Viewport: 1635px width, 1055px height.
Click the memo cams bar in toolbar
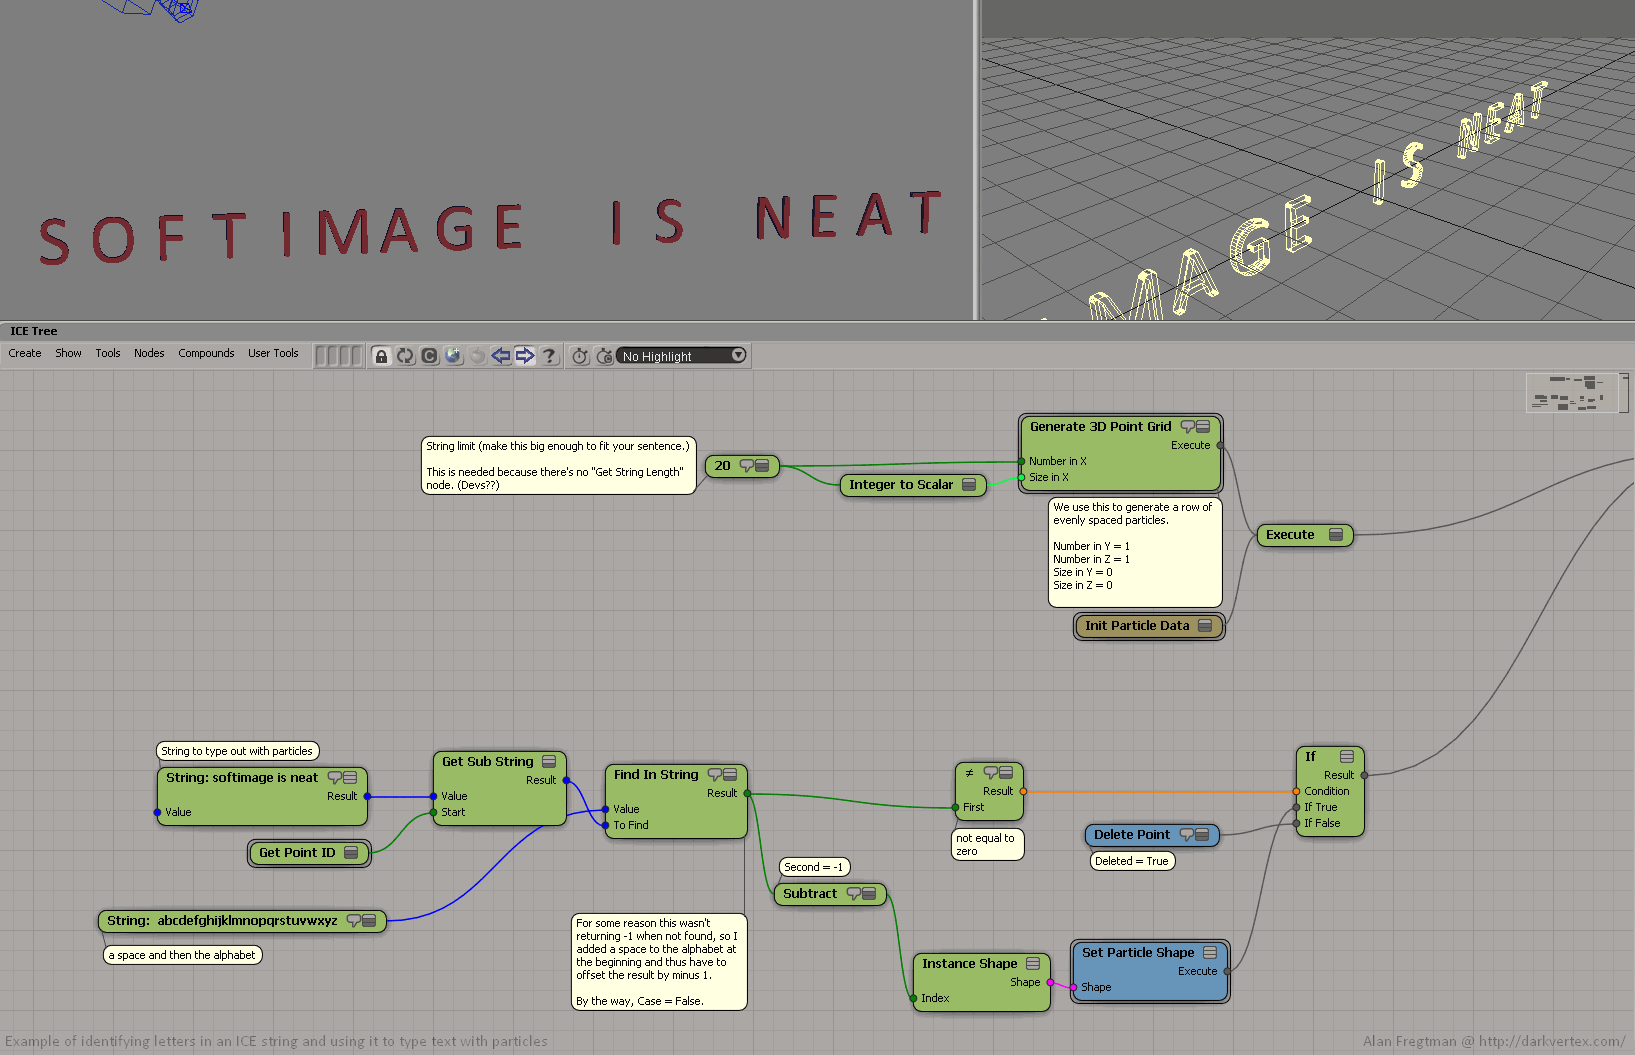(337, 356)
